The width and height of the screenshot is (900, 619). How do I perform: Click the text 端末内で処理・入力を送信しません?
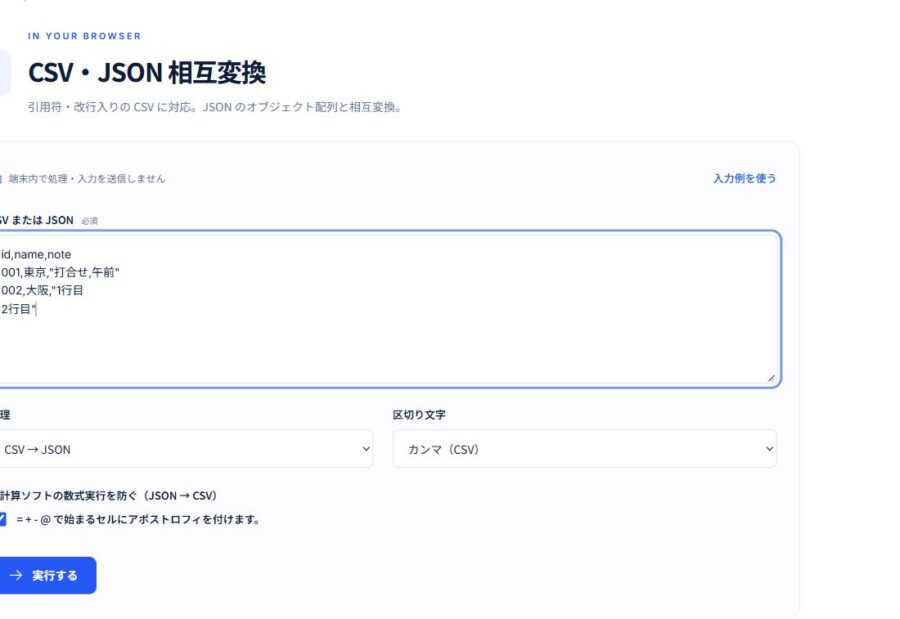87,179
